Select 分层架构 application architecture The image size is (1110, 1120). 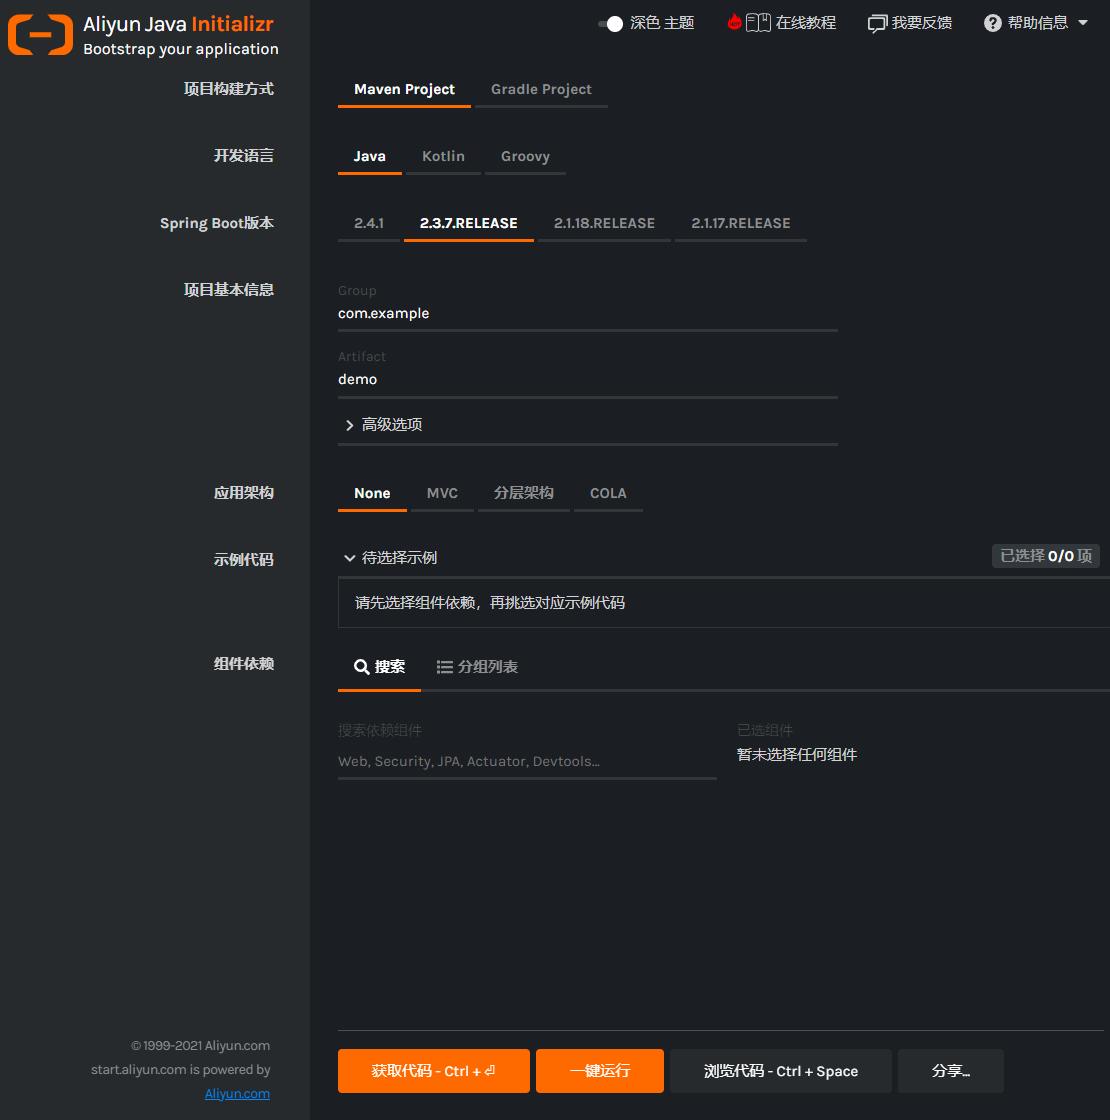[x=524, y=494]
